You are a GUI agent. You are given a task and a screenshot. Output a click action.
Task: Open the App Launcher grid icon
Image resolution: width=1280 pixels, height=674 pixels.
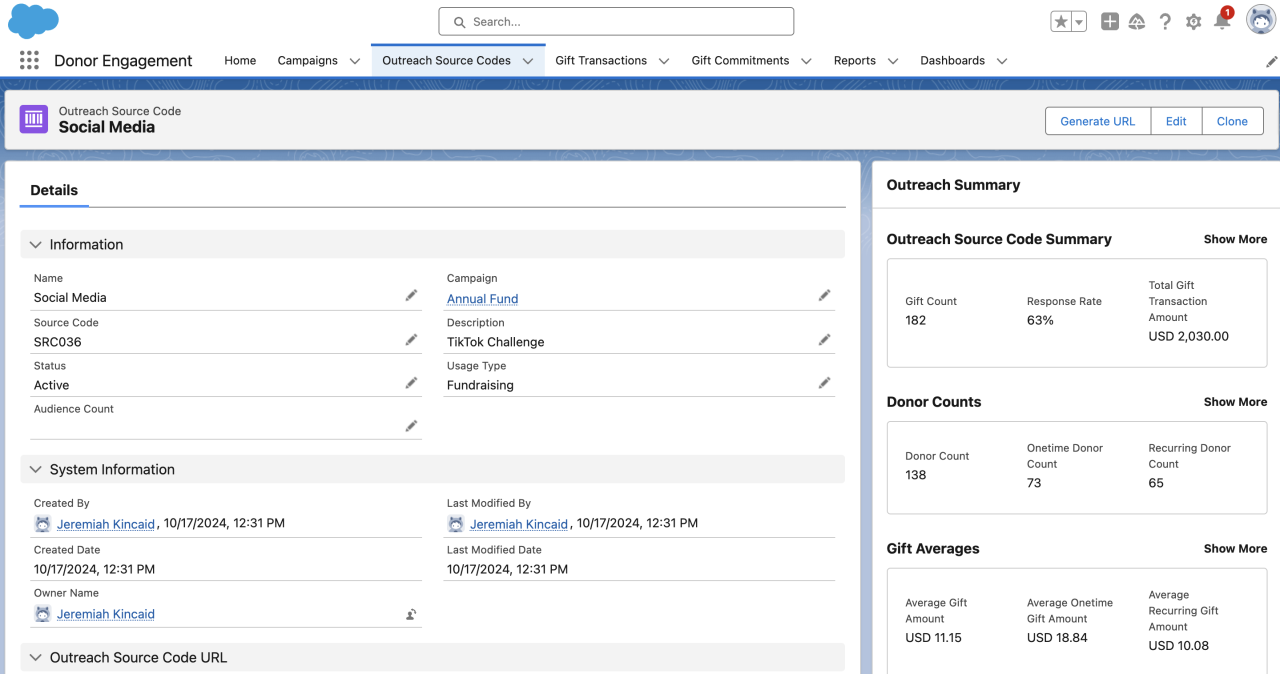click(29, 60)
